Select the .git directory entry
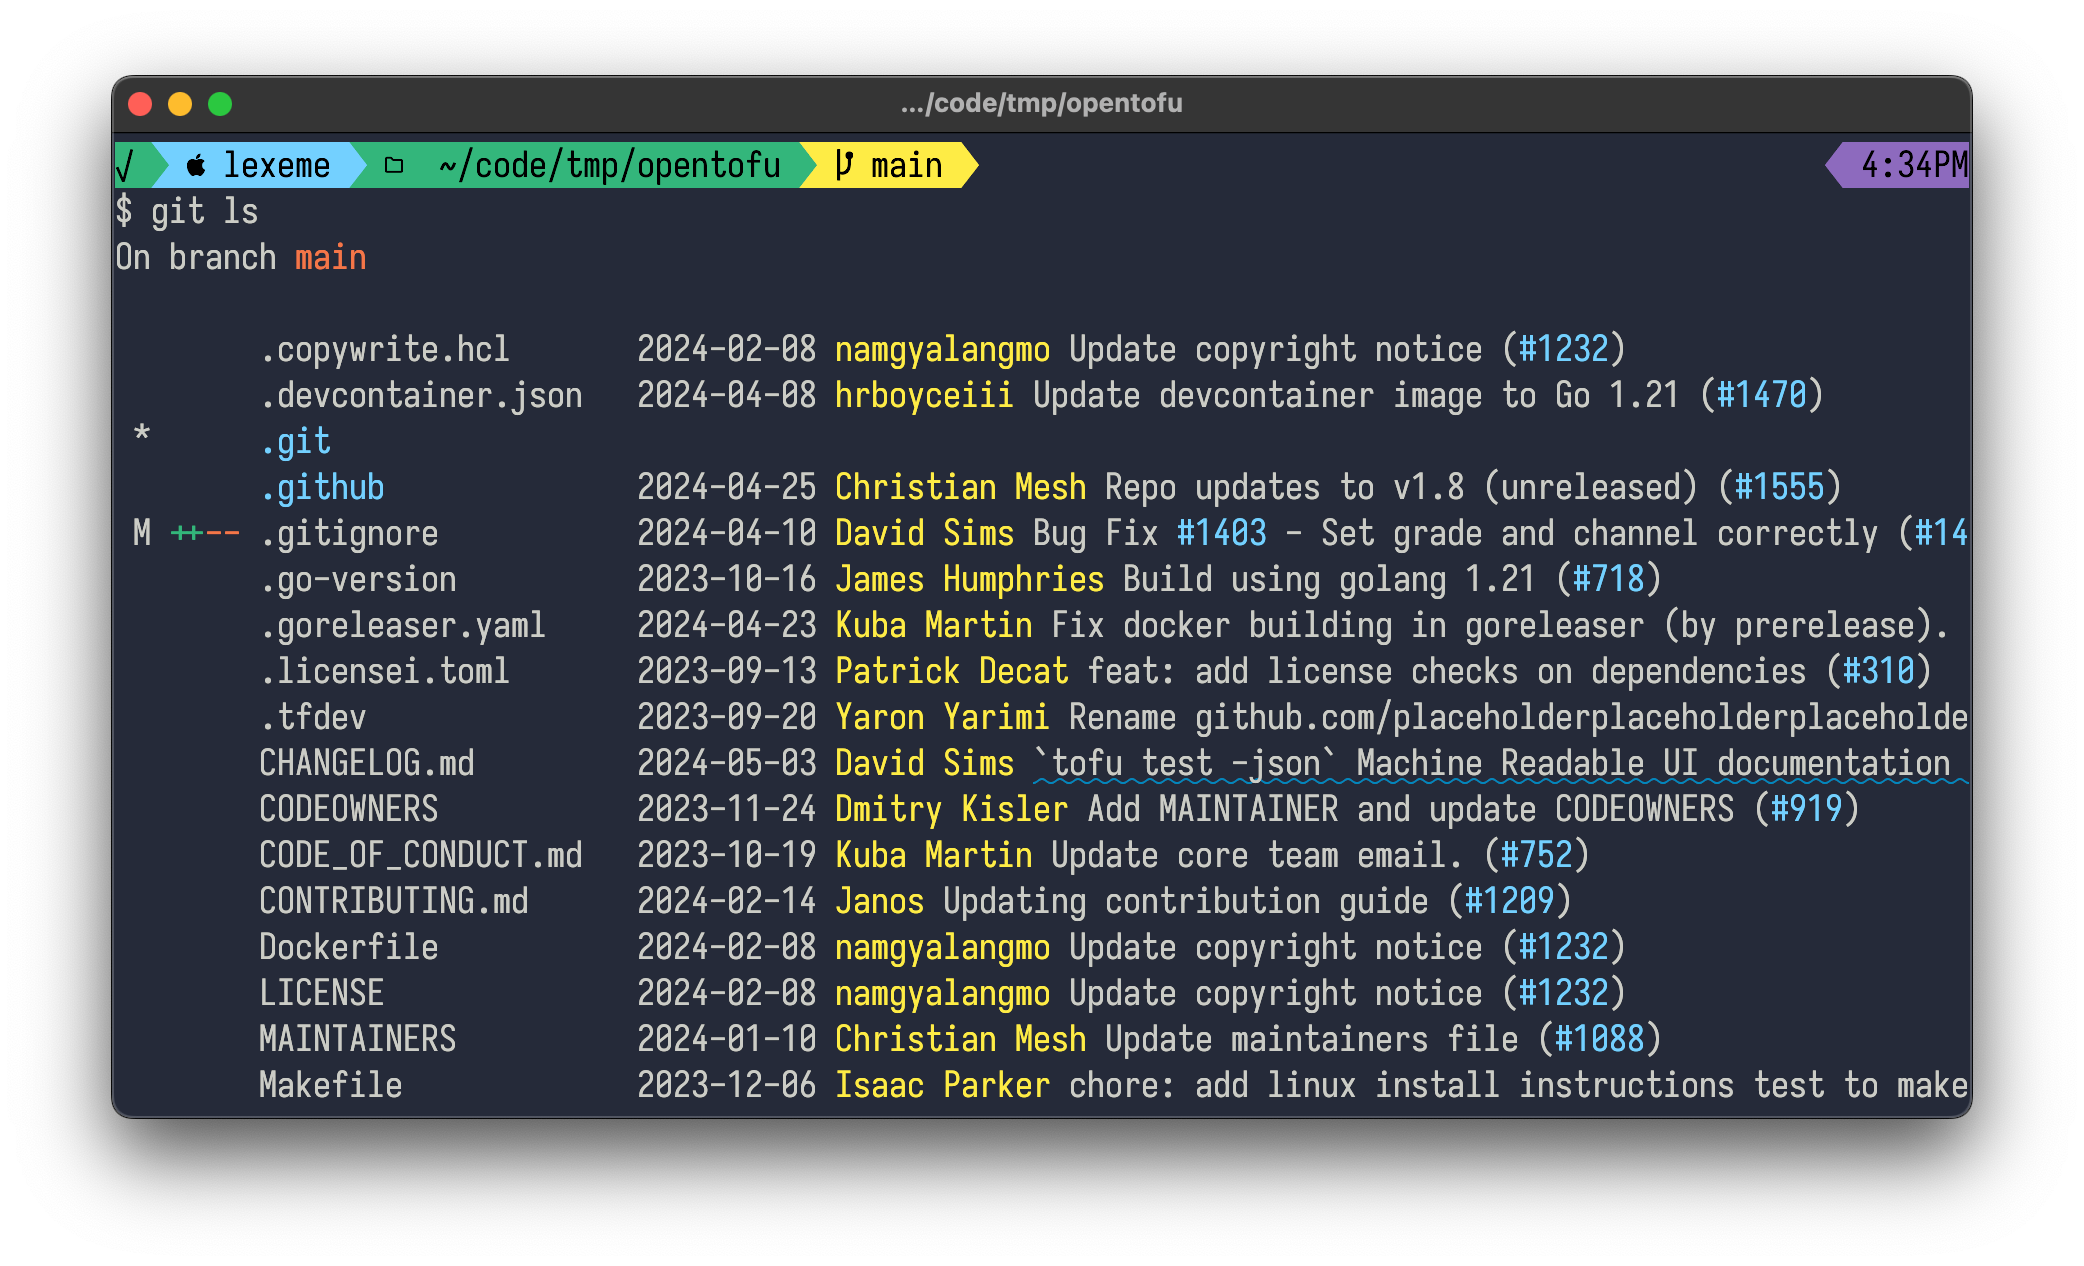The width and height of the screenshot is (2084, 1266). click(x=295, y=441)
